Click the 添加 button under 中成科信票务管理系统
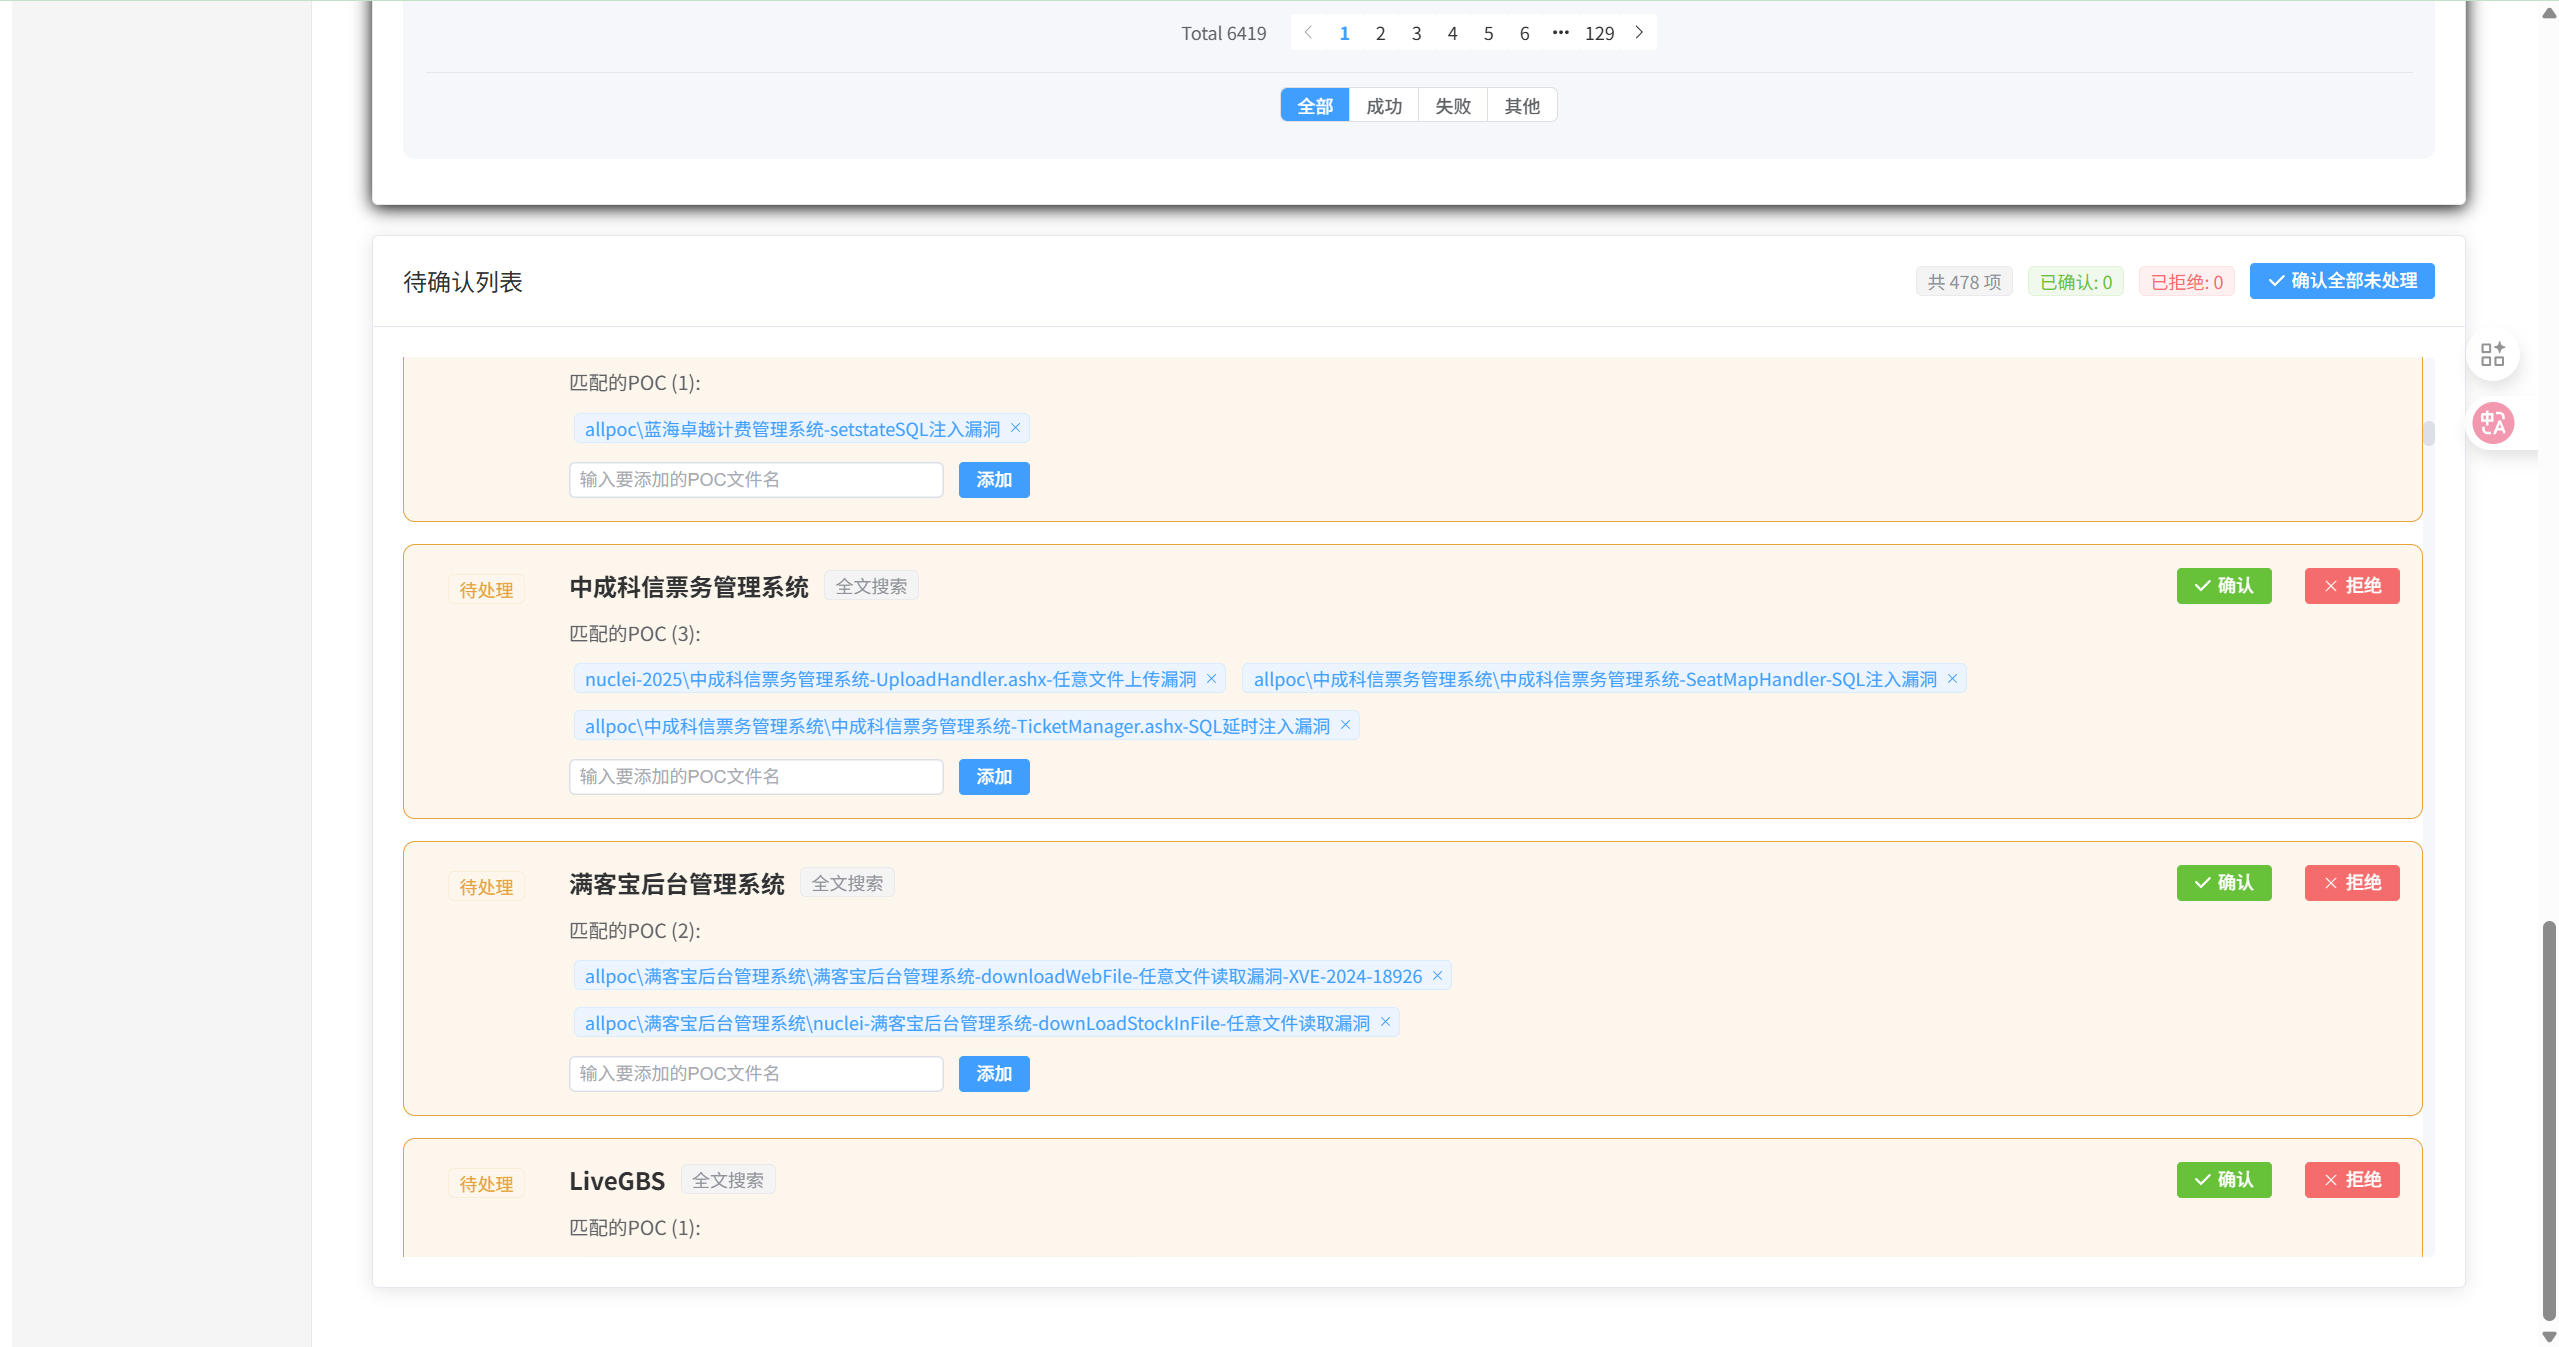 click(993, 776)
